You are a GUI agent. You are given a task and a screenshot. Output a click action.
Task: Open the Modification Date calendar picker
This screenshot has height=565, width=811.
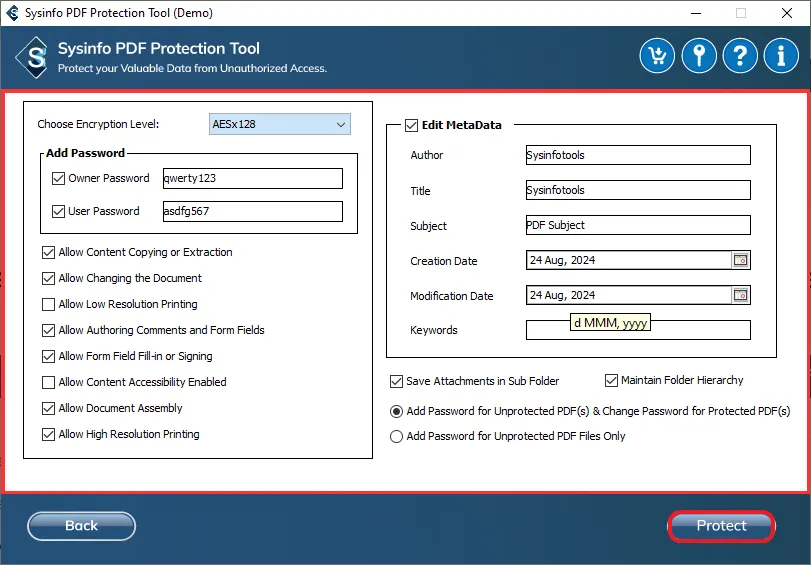tap(740, 295)
